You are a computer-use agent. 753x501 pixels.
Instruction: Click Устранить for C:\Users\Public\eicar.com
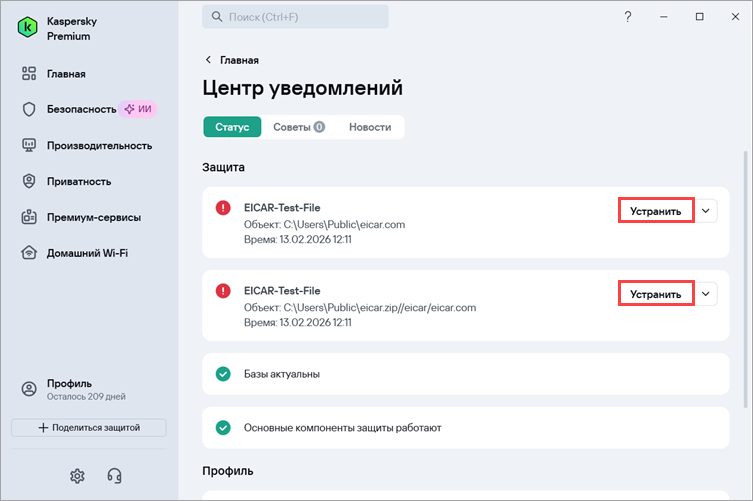click(x=656, y=211)
